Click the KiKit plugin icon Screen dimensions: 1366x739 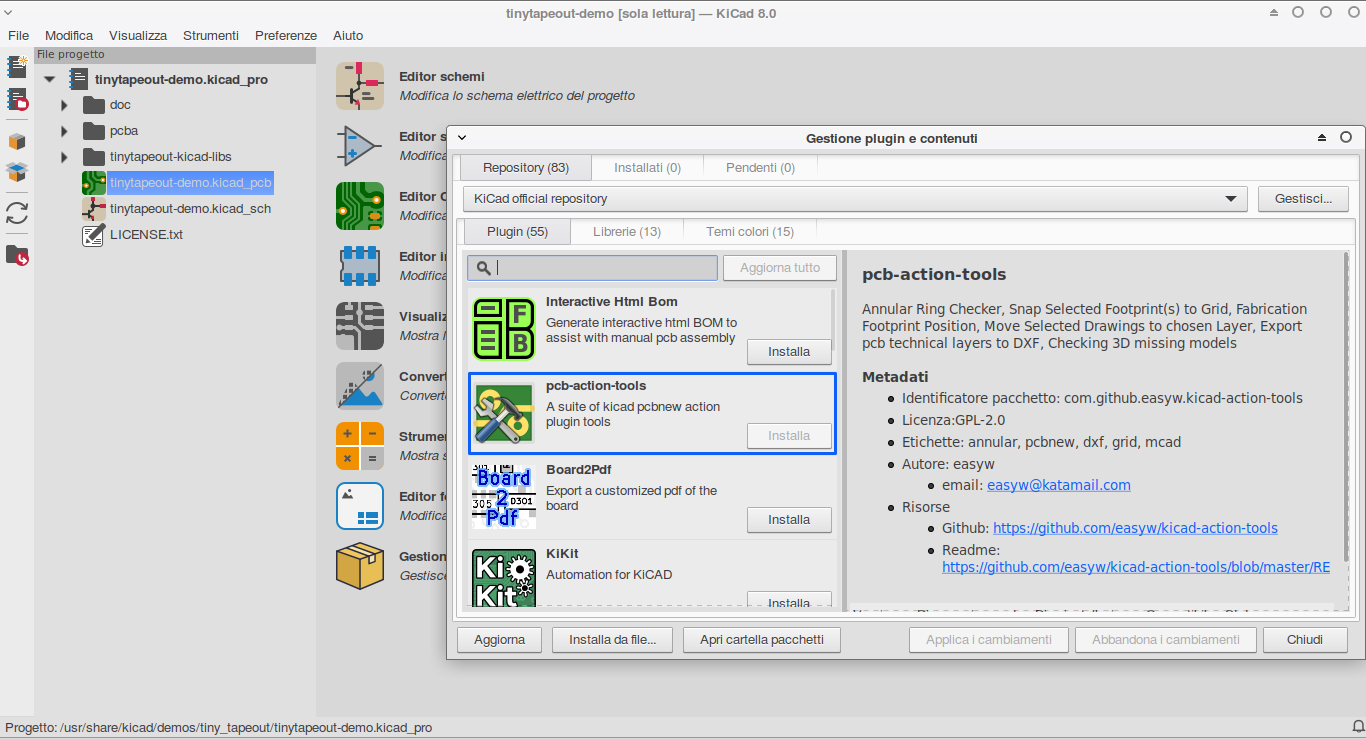(504, 578)
